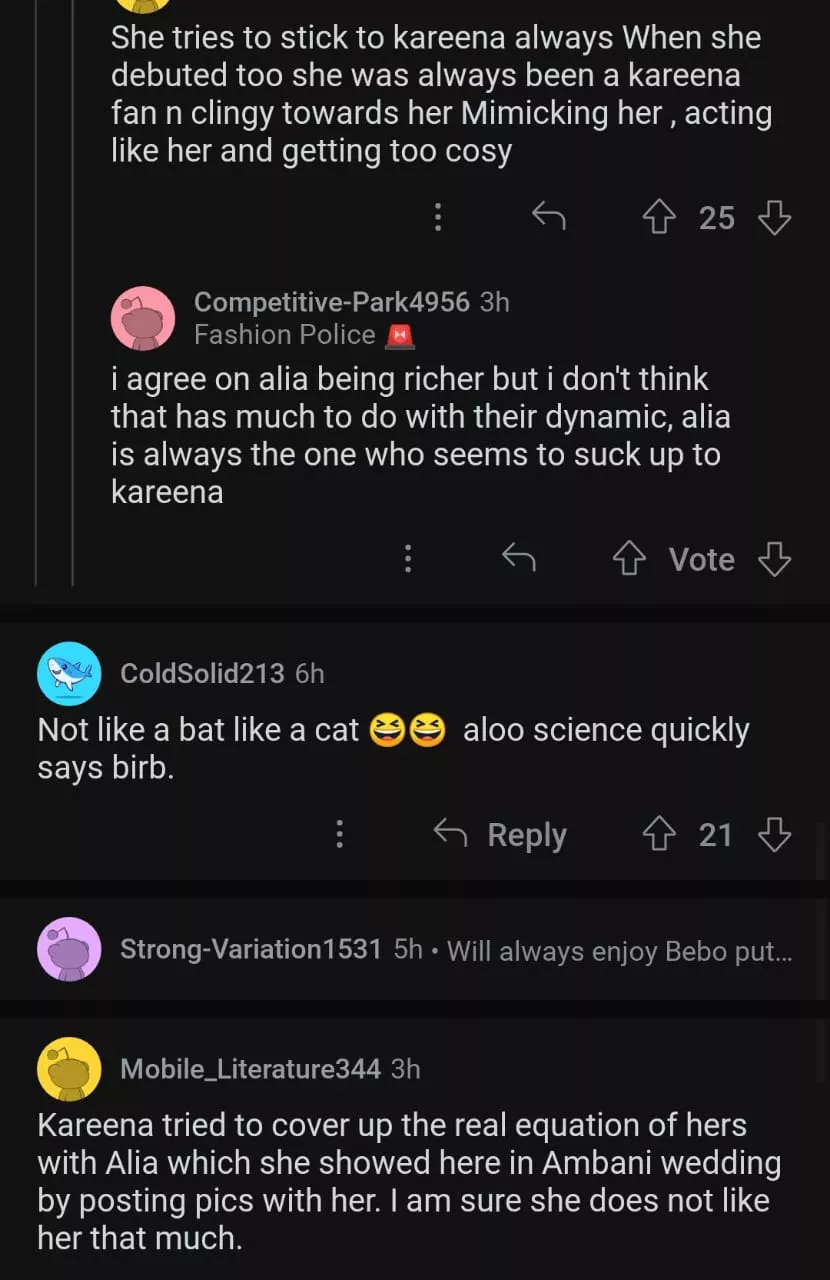Screen dimensions: 830x1280
Task: View ColdSolid213's shark avatar
Action: point(69,674)
